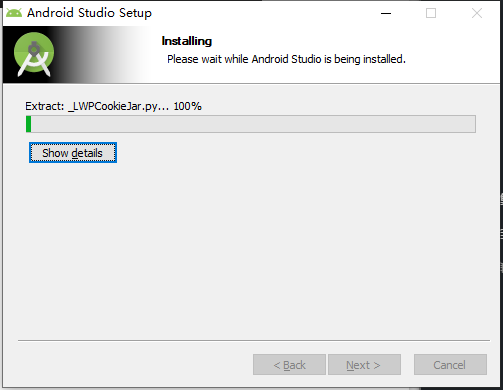Close the Android Studio Setup dialog
This screenshot has height=390, width=503.
[x=477, y=13]
